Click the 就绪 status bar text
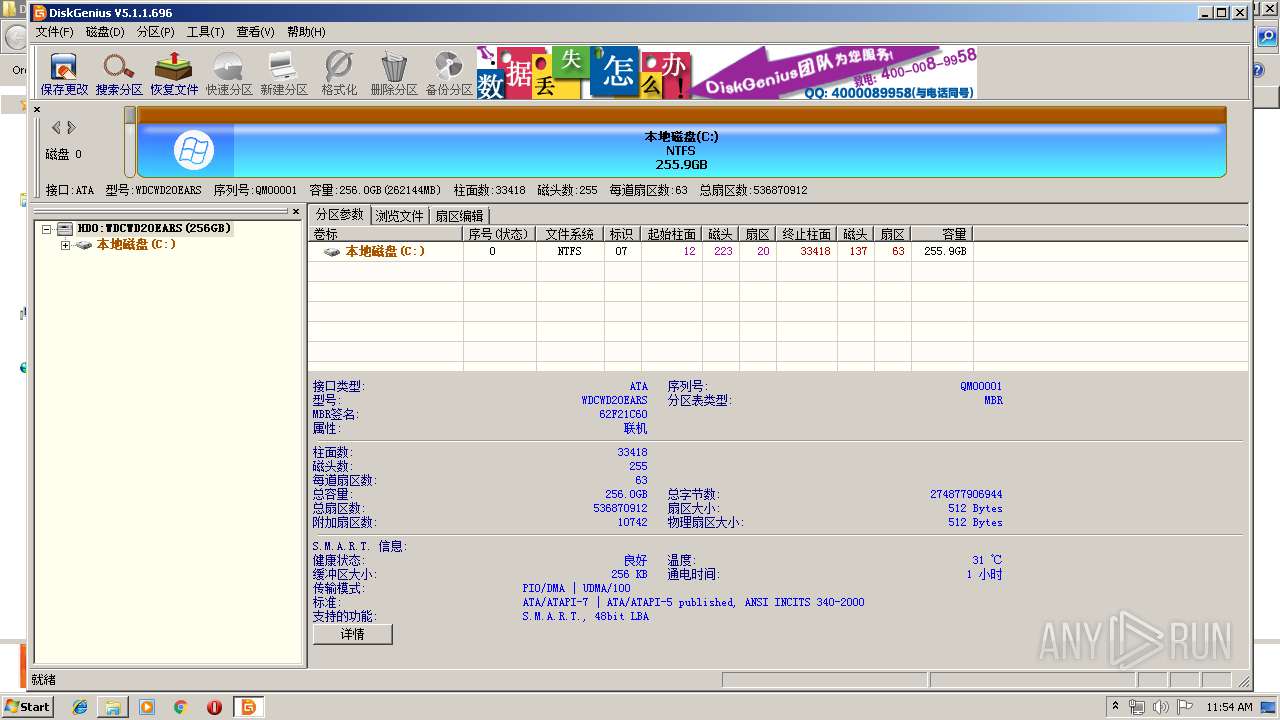Viewport: 1280px width, 720px height. (43, 680)
